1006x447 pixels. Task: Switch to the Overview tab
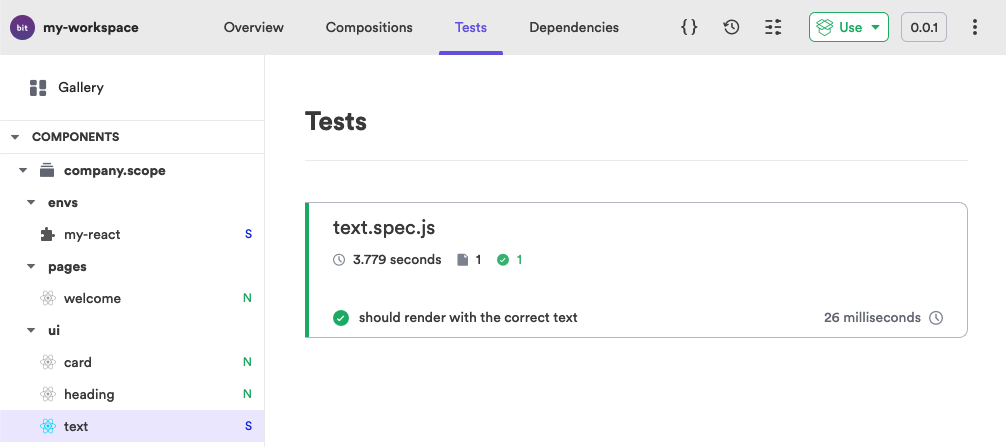coord(254,27)
